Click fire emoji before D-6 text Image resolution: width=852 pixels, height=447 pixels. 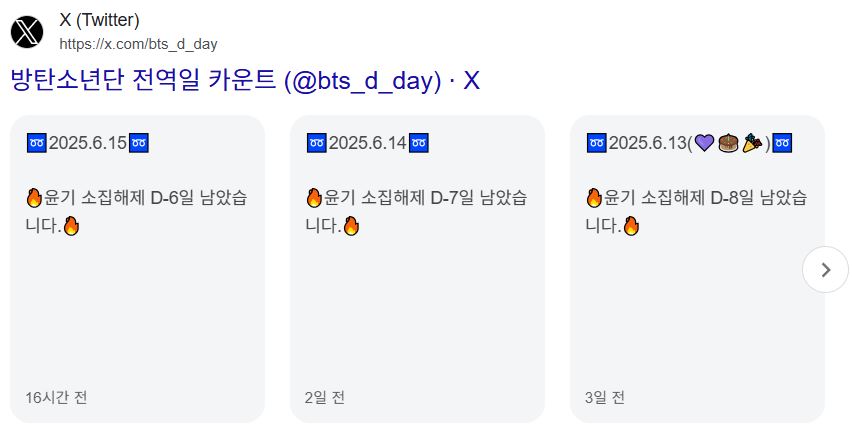(34, 198)
